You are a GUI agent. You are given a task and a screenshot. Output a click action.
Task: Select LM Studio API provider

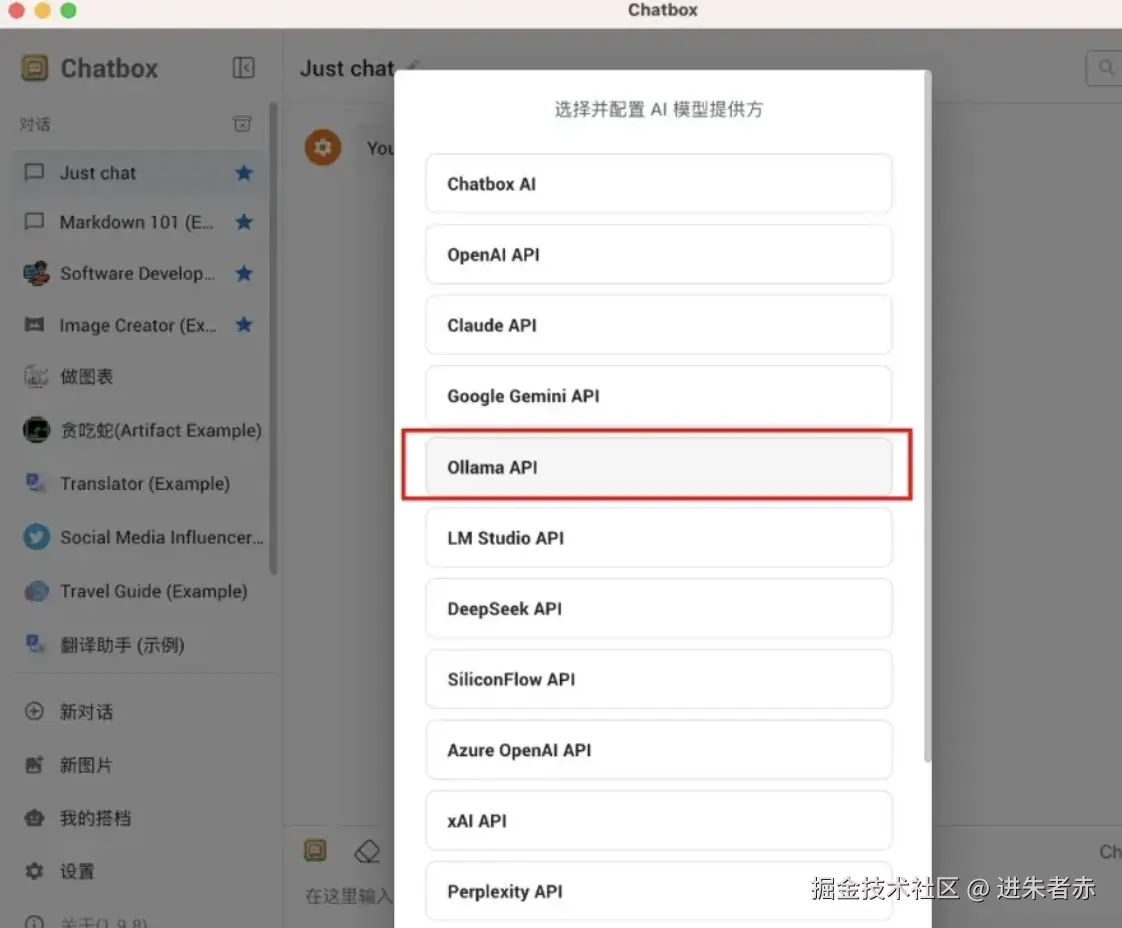pyautogui.click(x=658, y=537)
